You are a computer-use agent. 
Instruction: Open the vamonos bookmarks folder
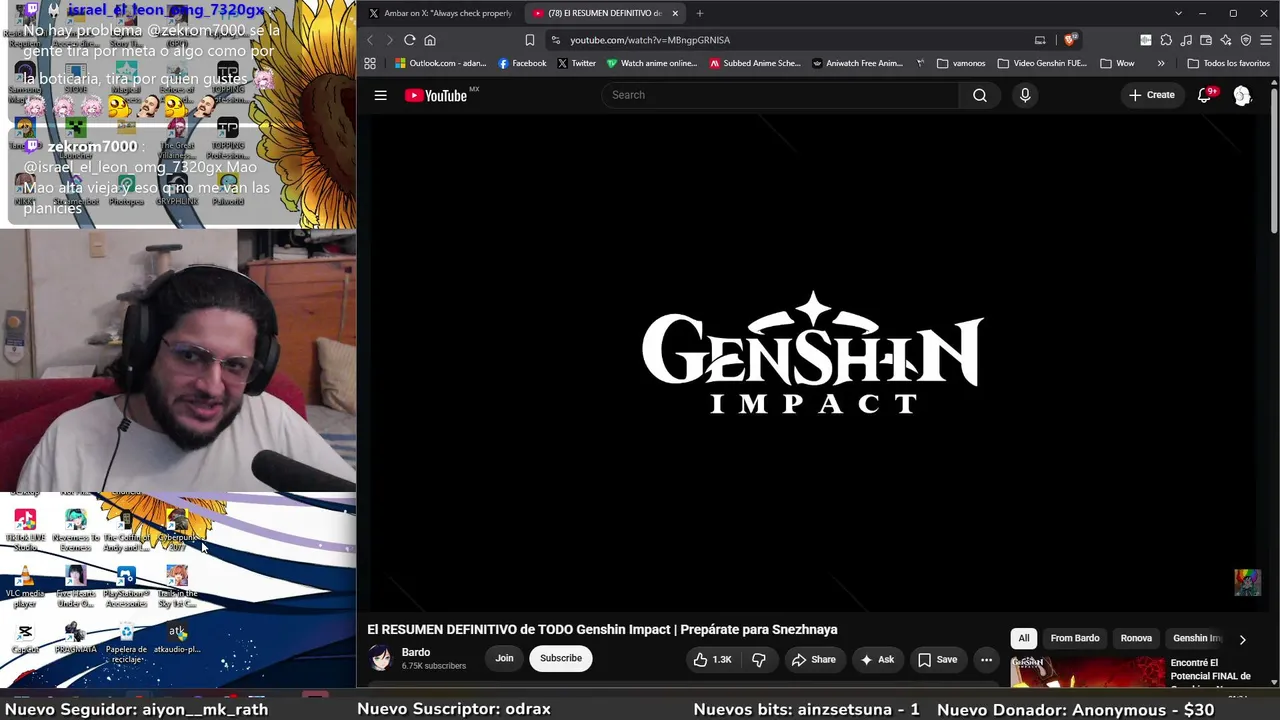tap(961, 63)
